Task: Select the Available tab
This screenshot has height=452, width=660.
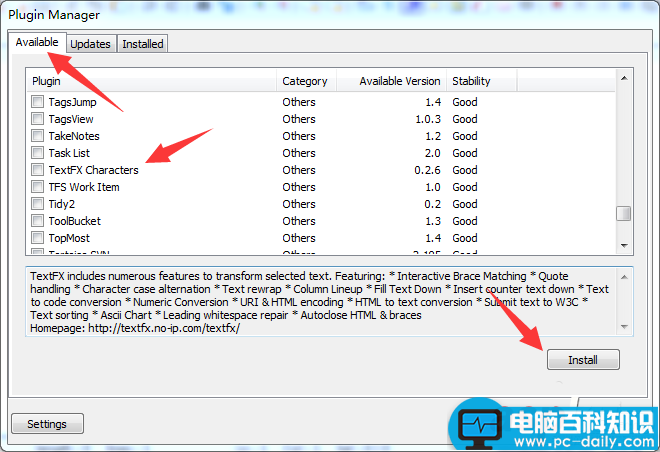Action: (x=37, y=43)
